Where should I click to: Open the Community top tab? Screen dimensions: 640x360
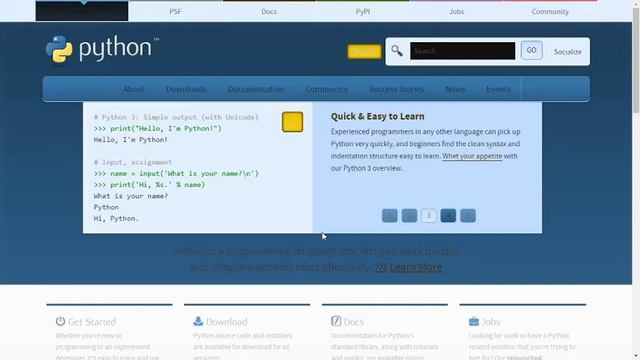click(x=550, y=11)
